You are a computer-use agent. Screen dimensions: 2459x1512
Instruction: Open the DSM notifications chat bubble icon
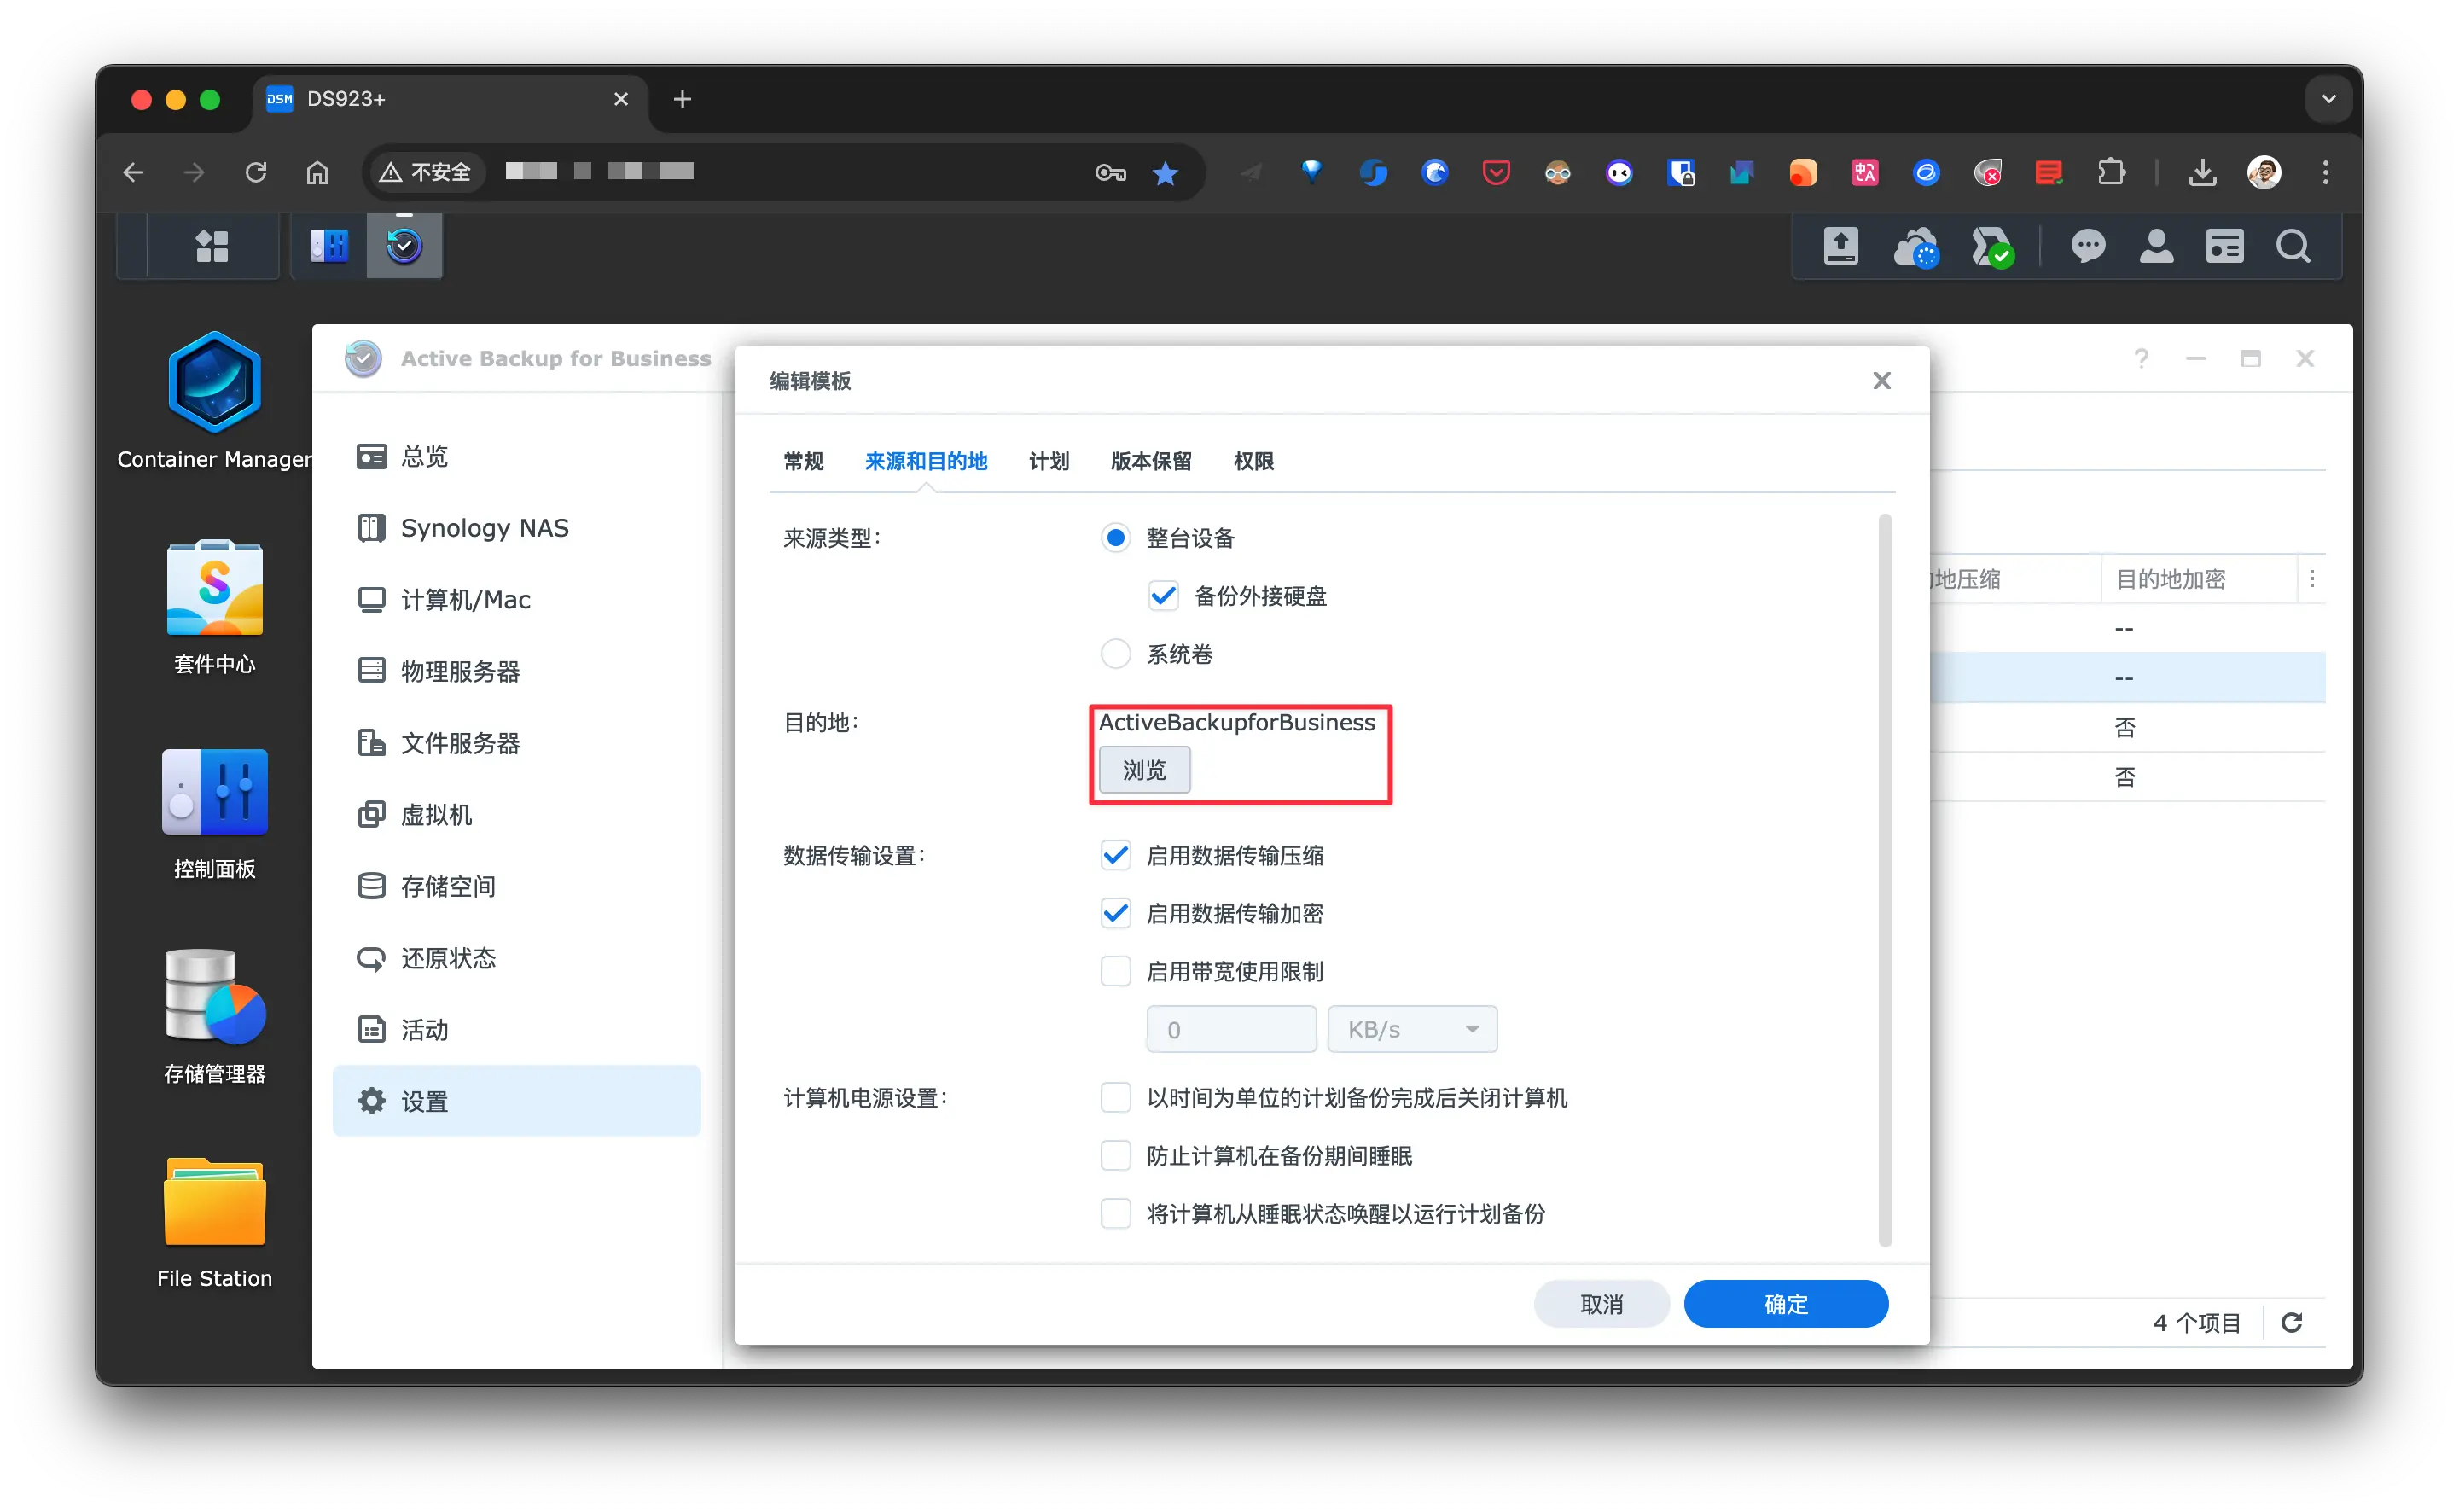tap(2087, 246)
